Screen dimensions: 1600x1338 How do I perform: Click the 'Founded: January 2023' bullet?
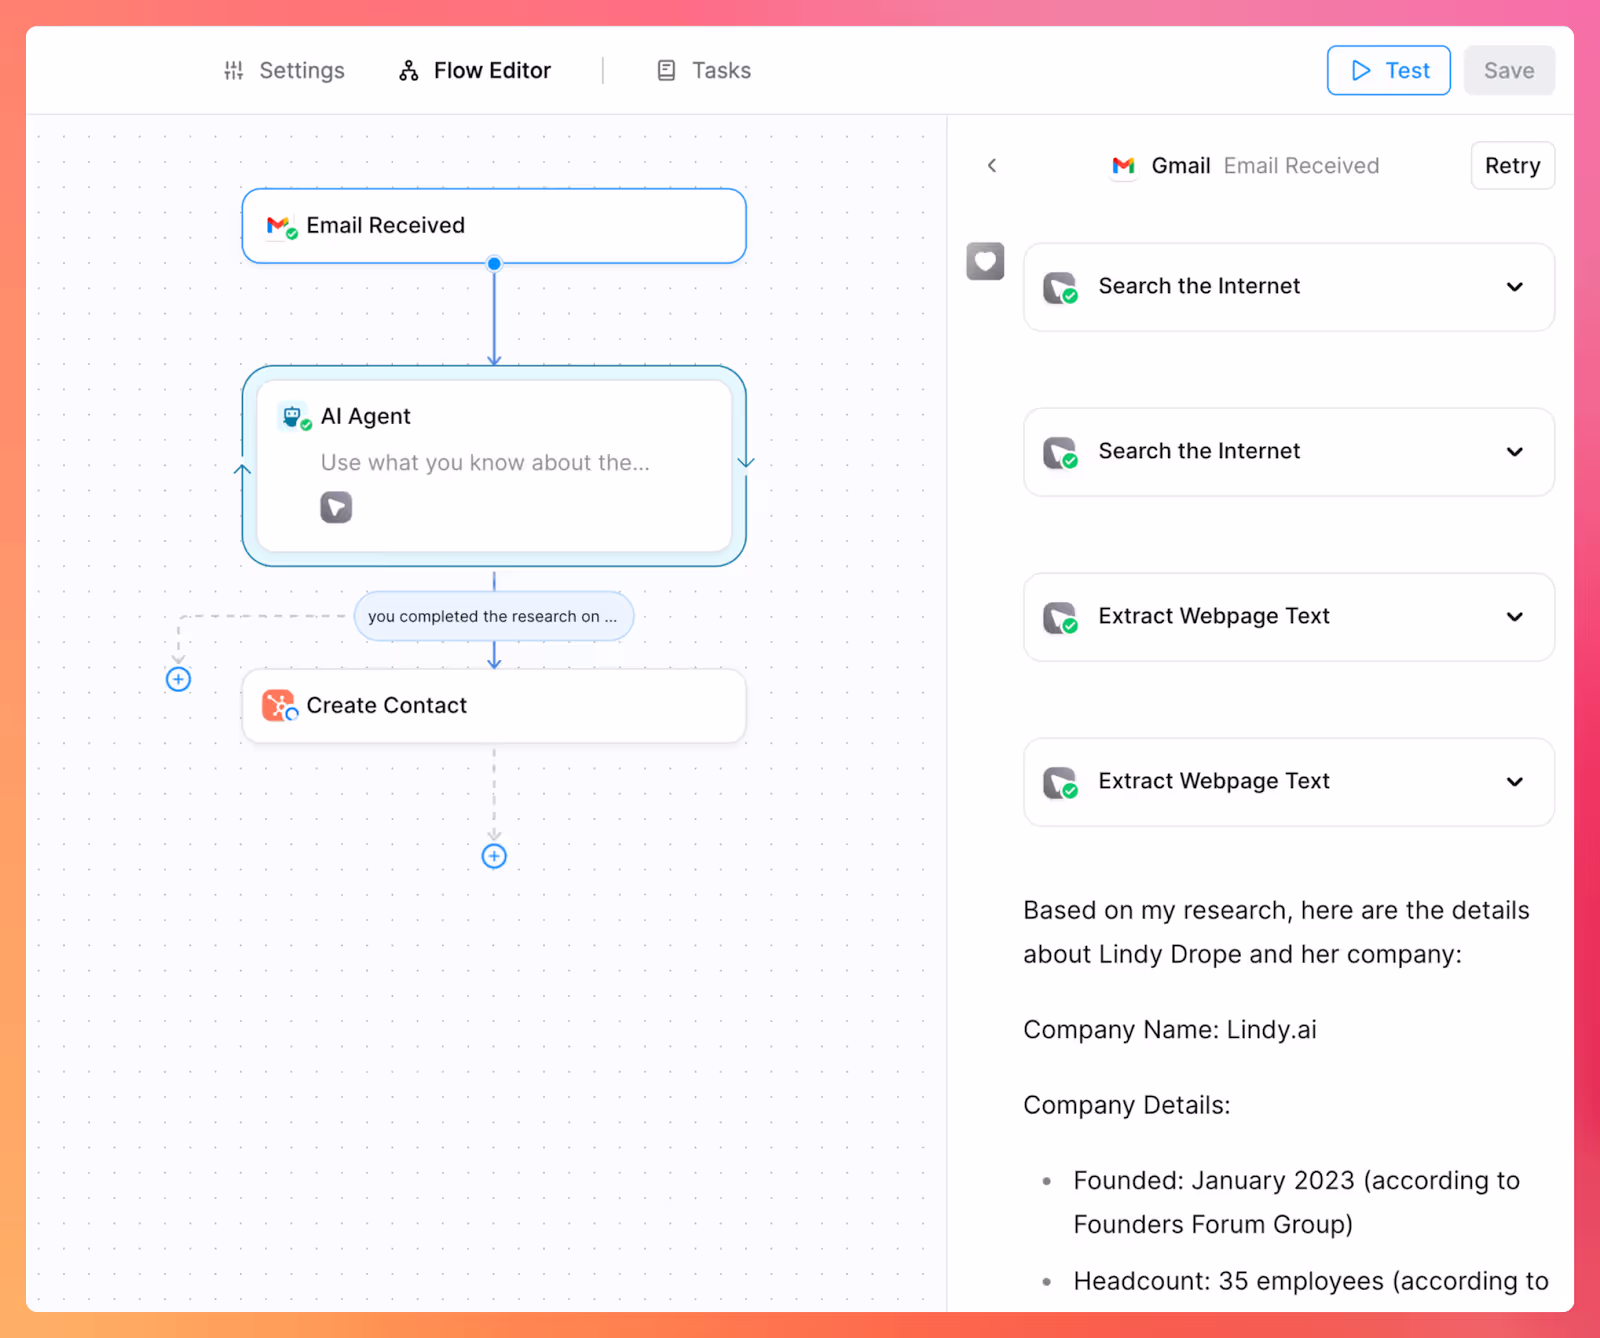coord(1296,1203)
